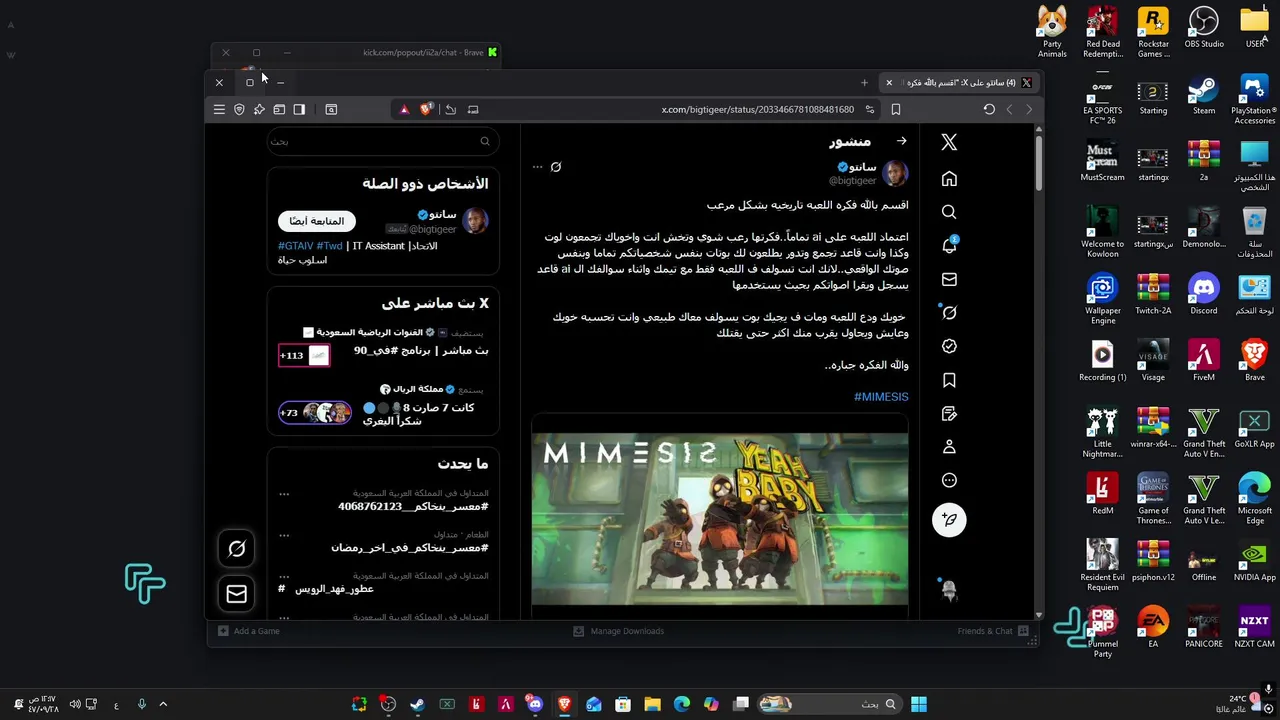This screenshot has width=1280, height=720.
Task: Close the X tab
Action: click(889, 82)
